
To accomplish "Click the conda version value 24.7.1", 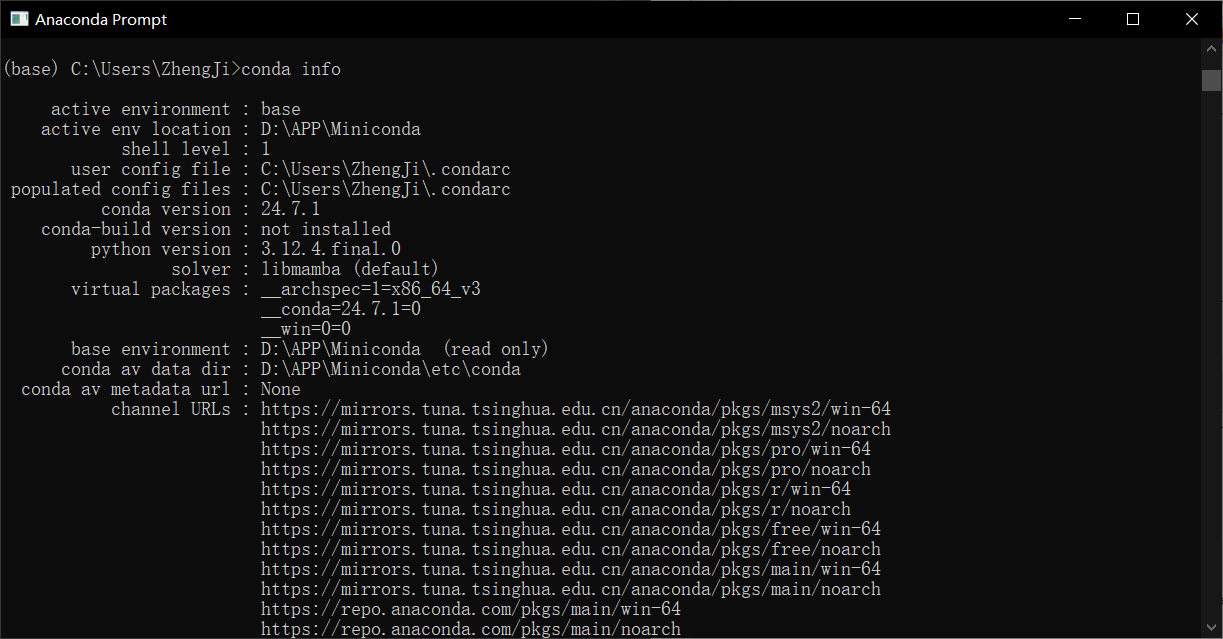I will coord(291,209).
